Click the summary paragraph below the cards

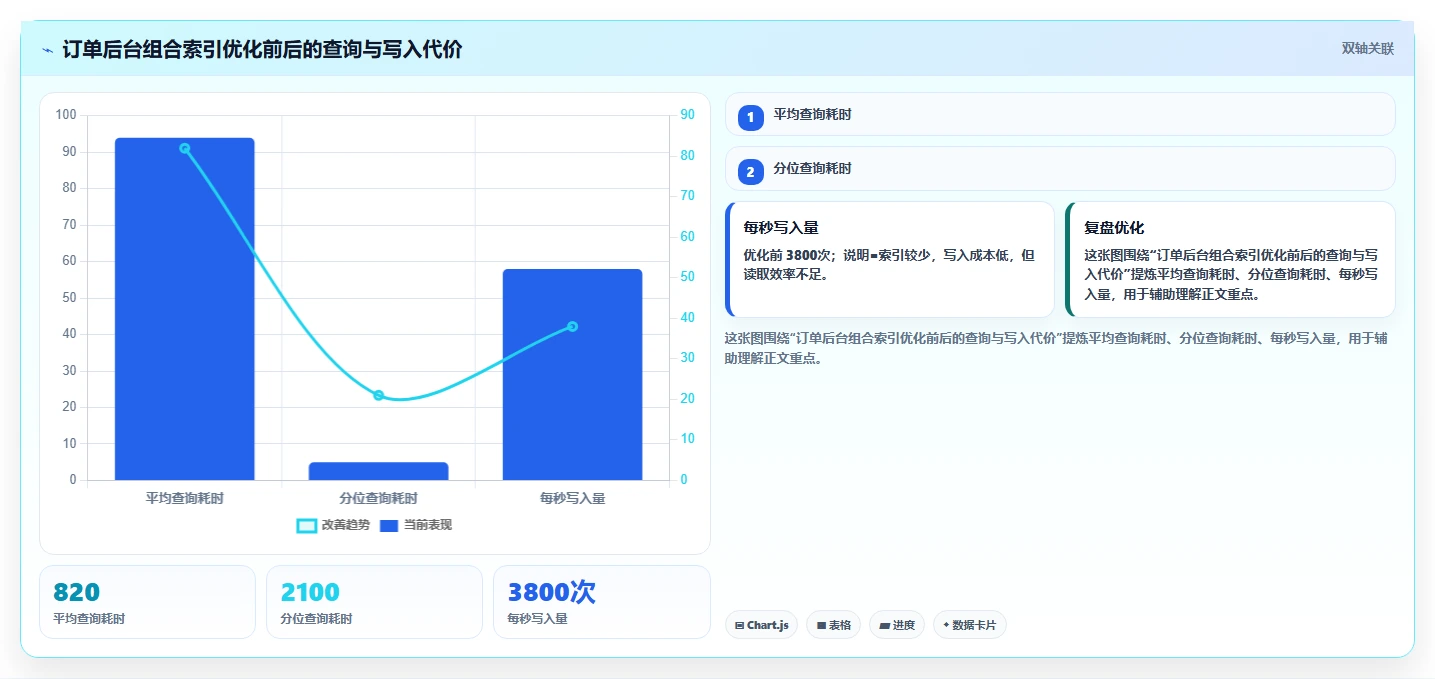[x=1056, y=348]
